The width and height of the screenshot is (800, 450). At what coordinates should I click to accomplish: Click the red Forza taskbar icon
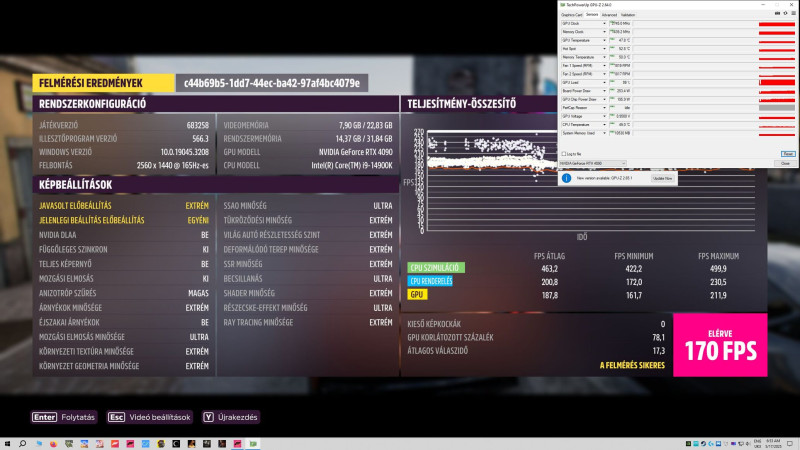(115, 444)
